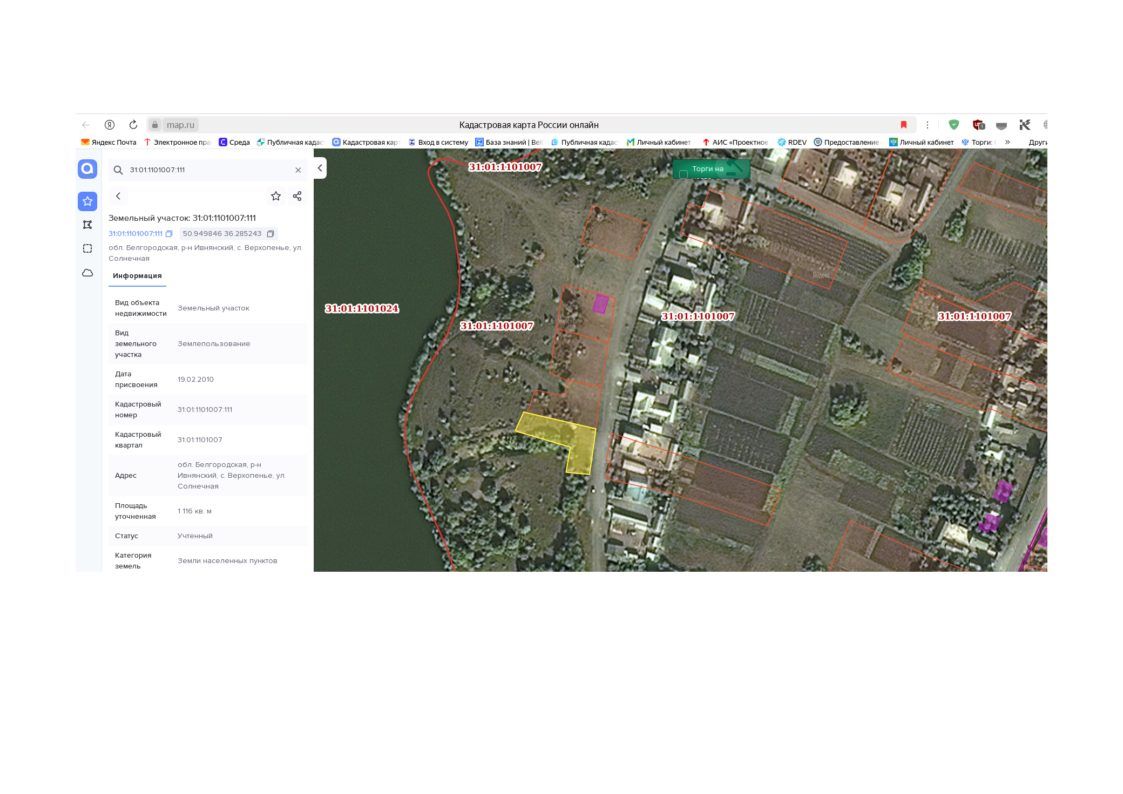Open the Вход в систему bookmark
Image resolution: width=1123 pixels, height=794 pixels.
tap(438, 142)
